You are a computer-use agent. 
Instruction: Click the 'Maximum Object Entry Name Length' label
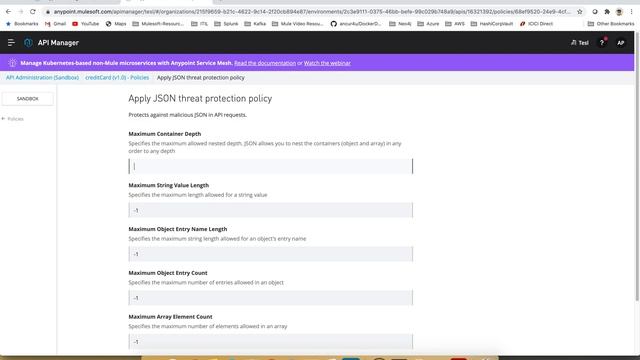(x=178, y=229)
